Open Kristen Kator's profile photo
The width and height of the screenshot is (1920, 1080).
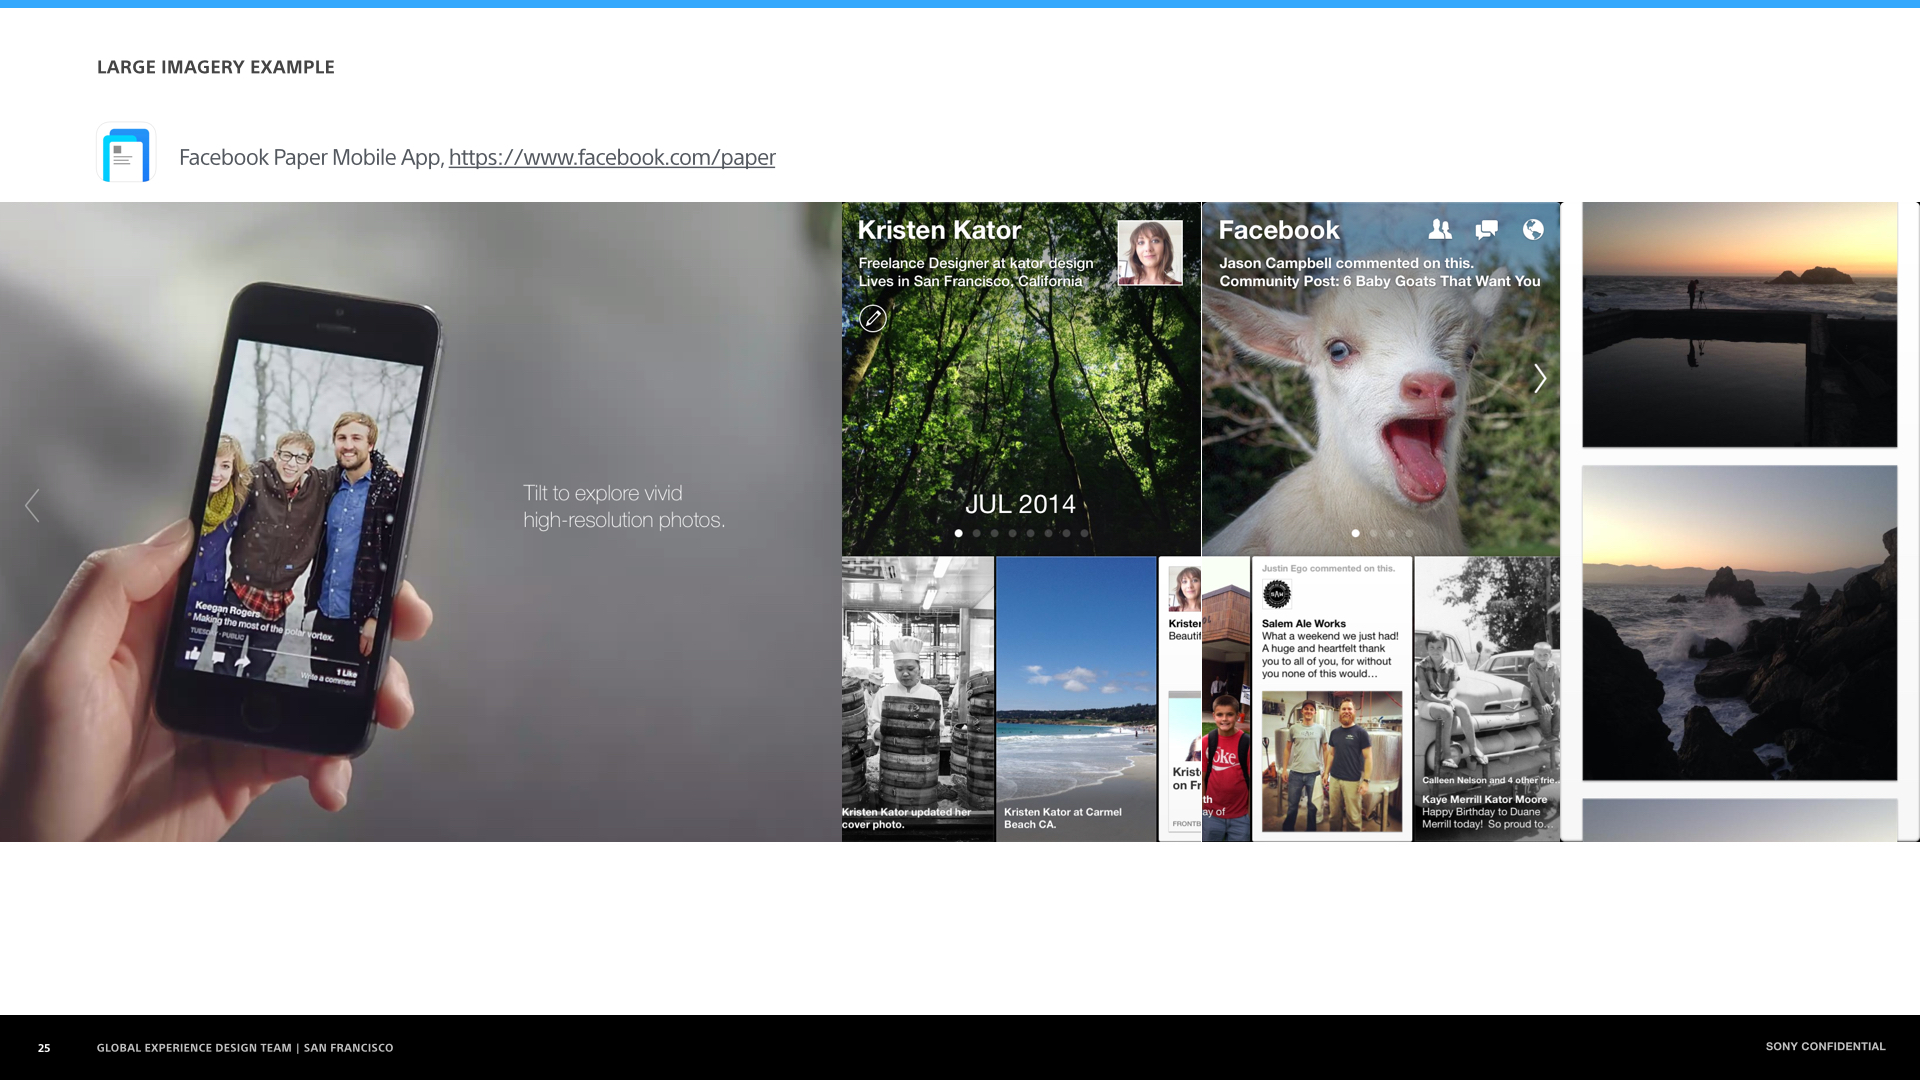click(x=1149, y=252)
